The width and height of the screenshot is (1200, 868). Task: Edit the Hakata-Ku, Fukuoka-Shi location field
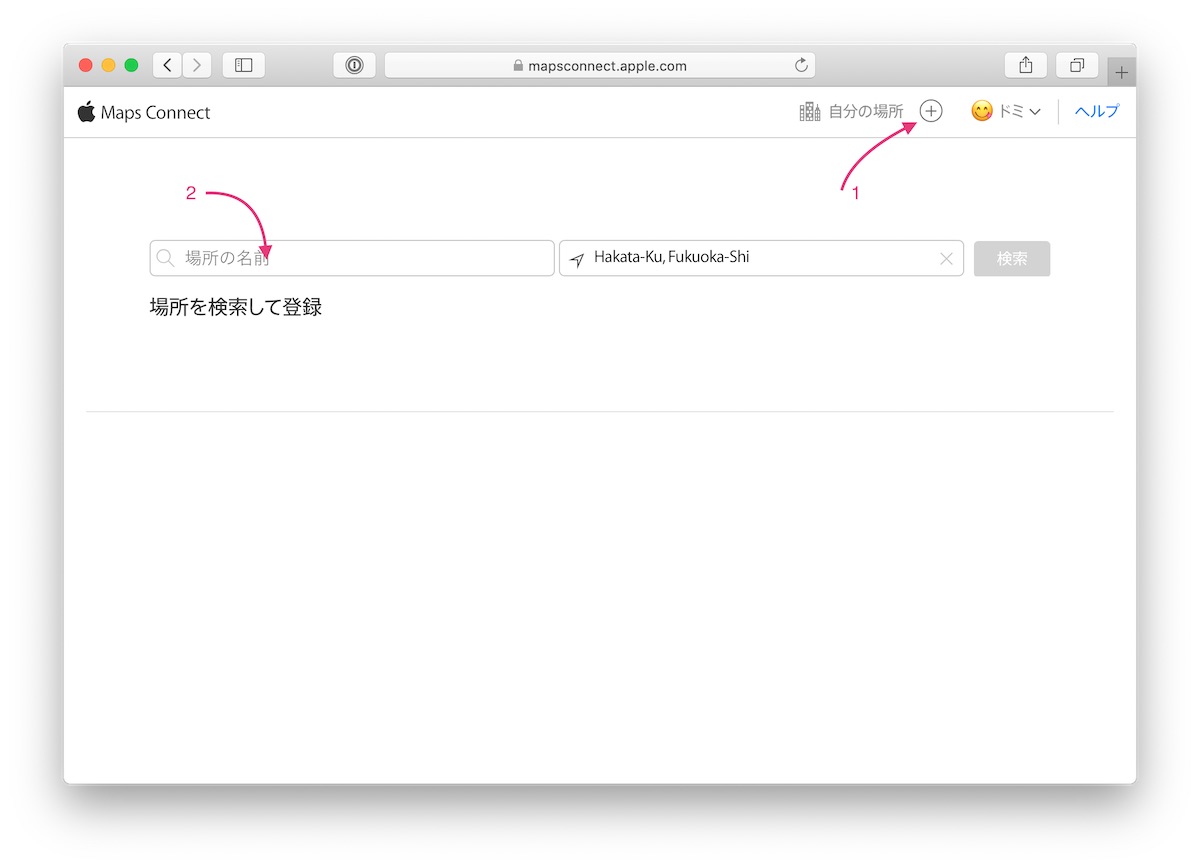pos(762,258)
